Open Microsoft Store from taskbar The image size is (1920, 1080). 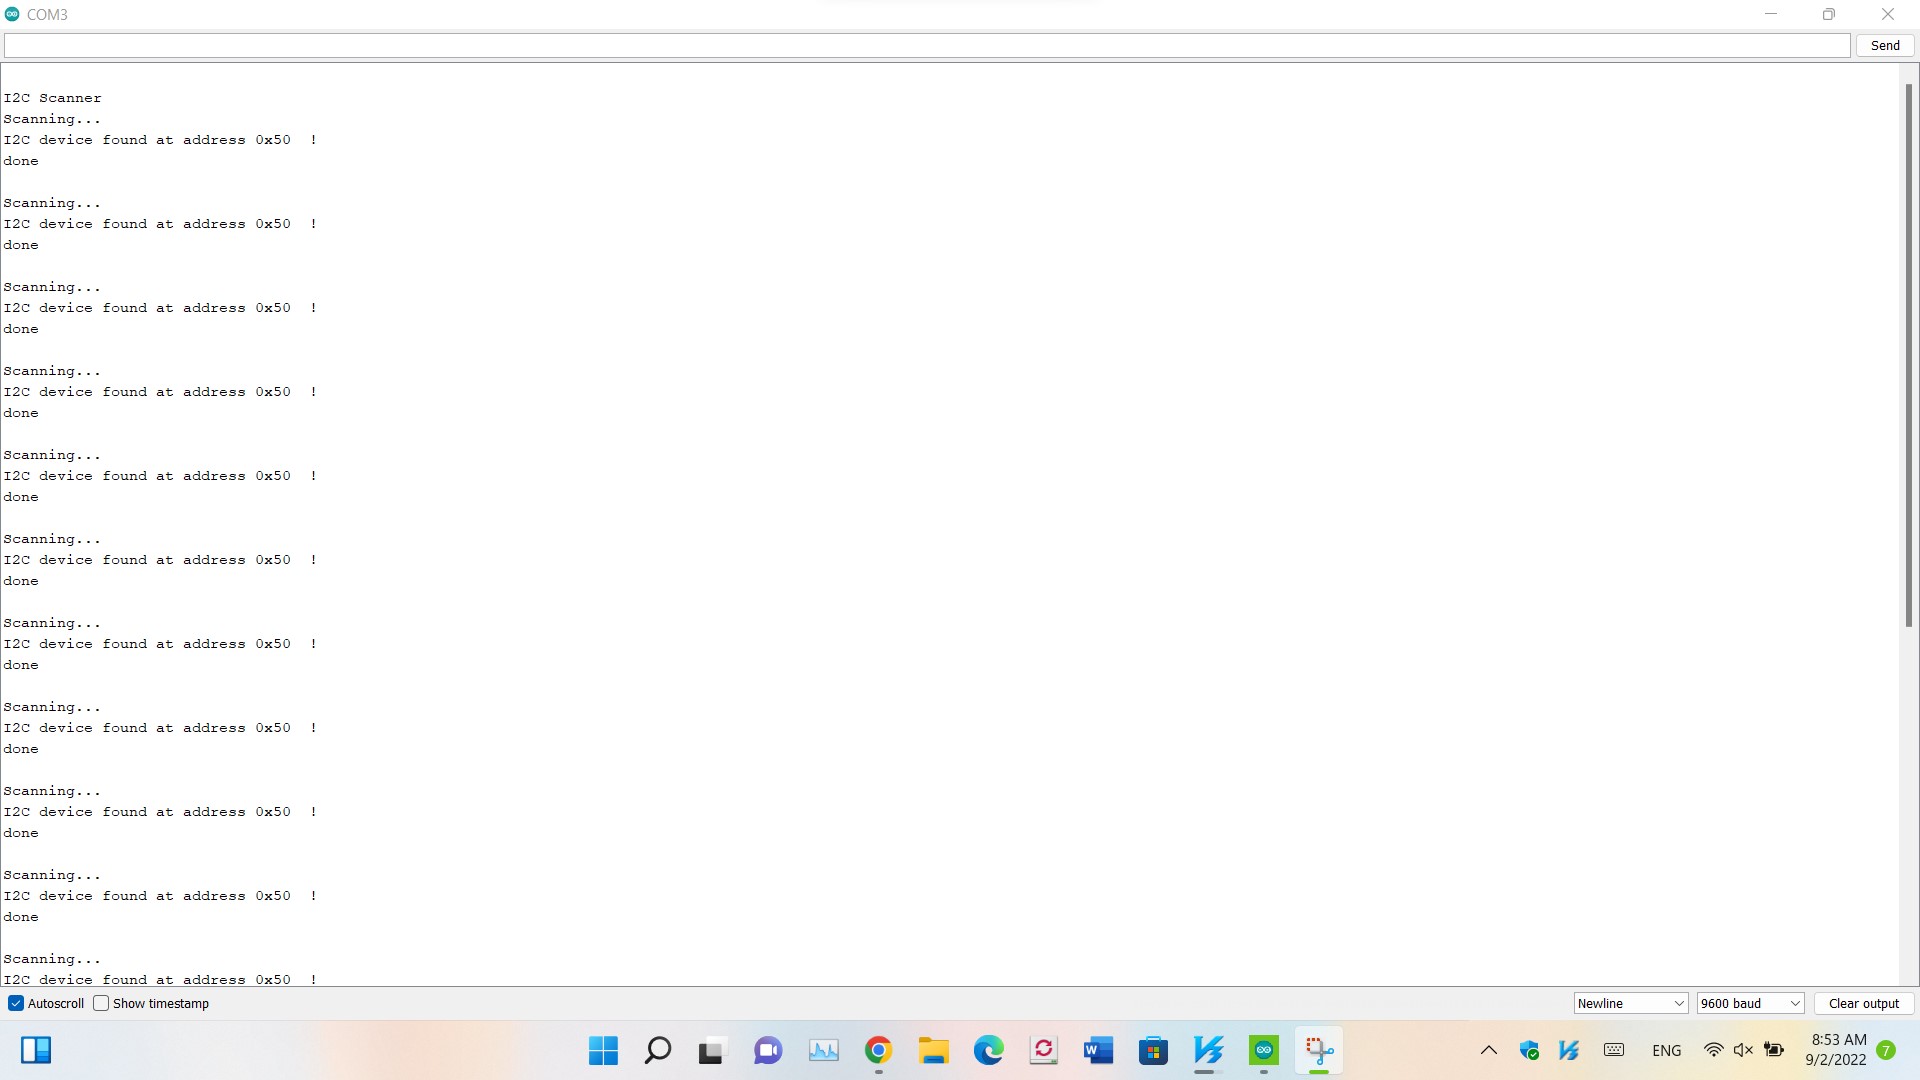pyautogui.click(x=1153, y=1050)
